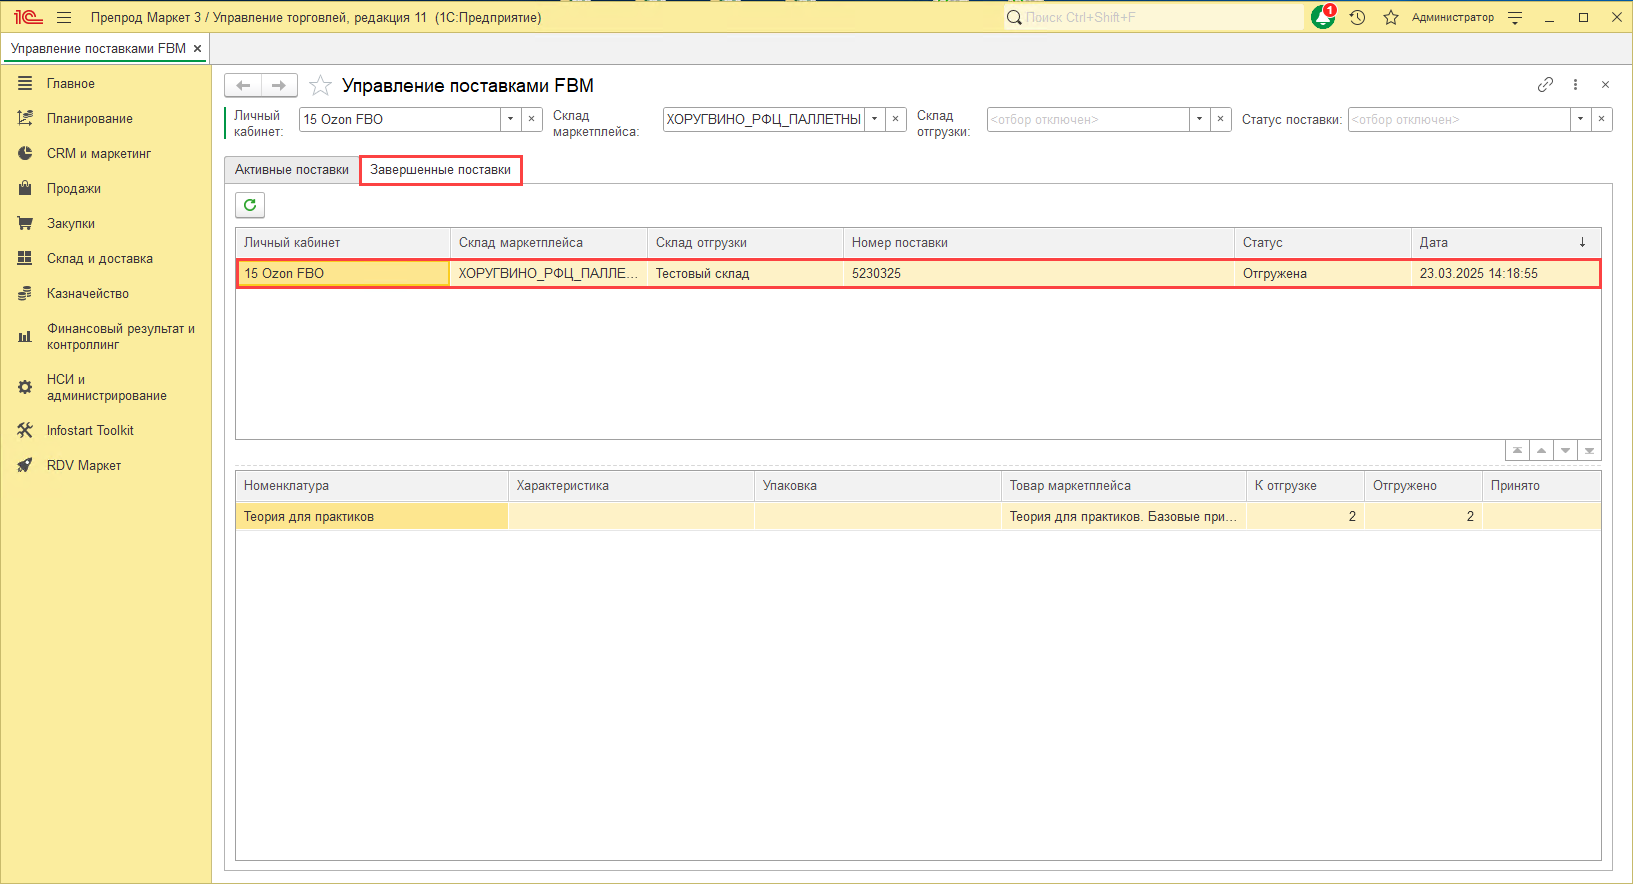Expand the Личный кабинет dropdown
Viewport: 1633px width, 884px height.
click(510, 119)
